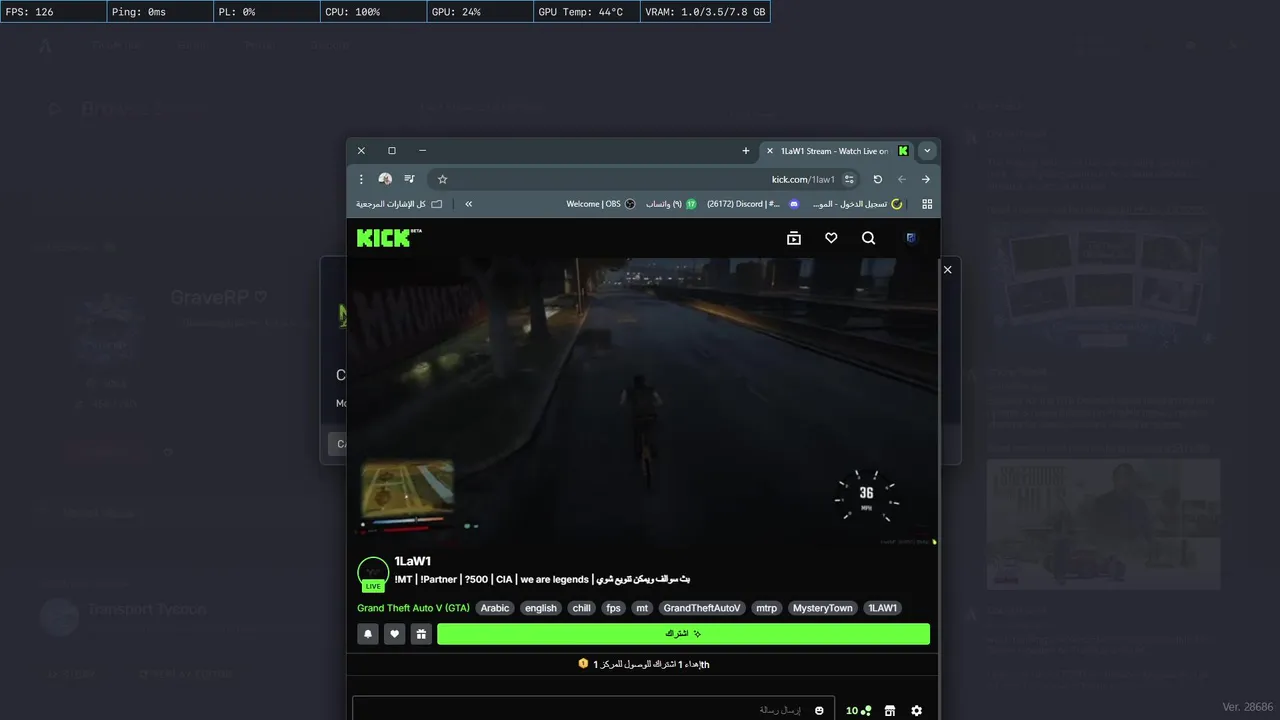This screenshot has width=1280, height=720.
Task: Open the Chrome profile avatar
Action: [x=385, y=179]
